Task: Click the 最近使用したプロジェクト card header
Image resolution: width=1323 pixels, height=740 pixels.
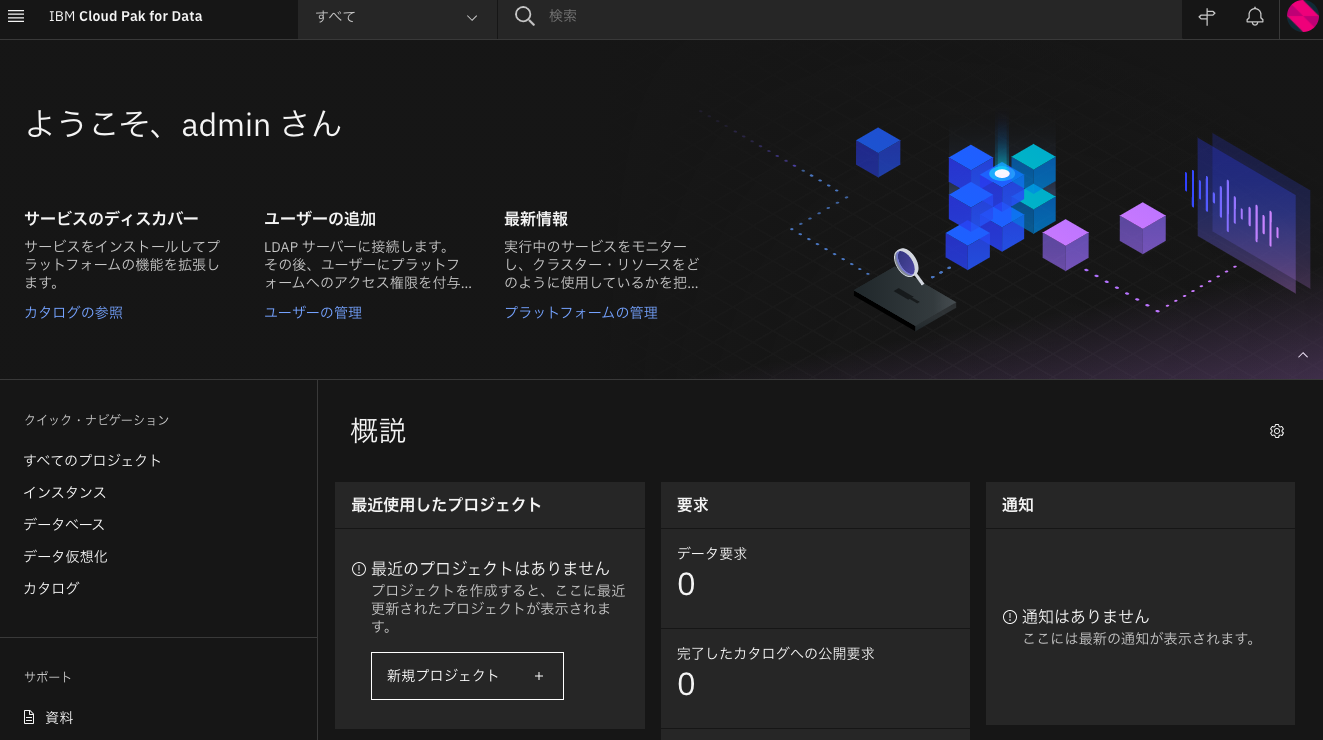Action: click(x=490, y=505)
